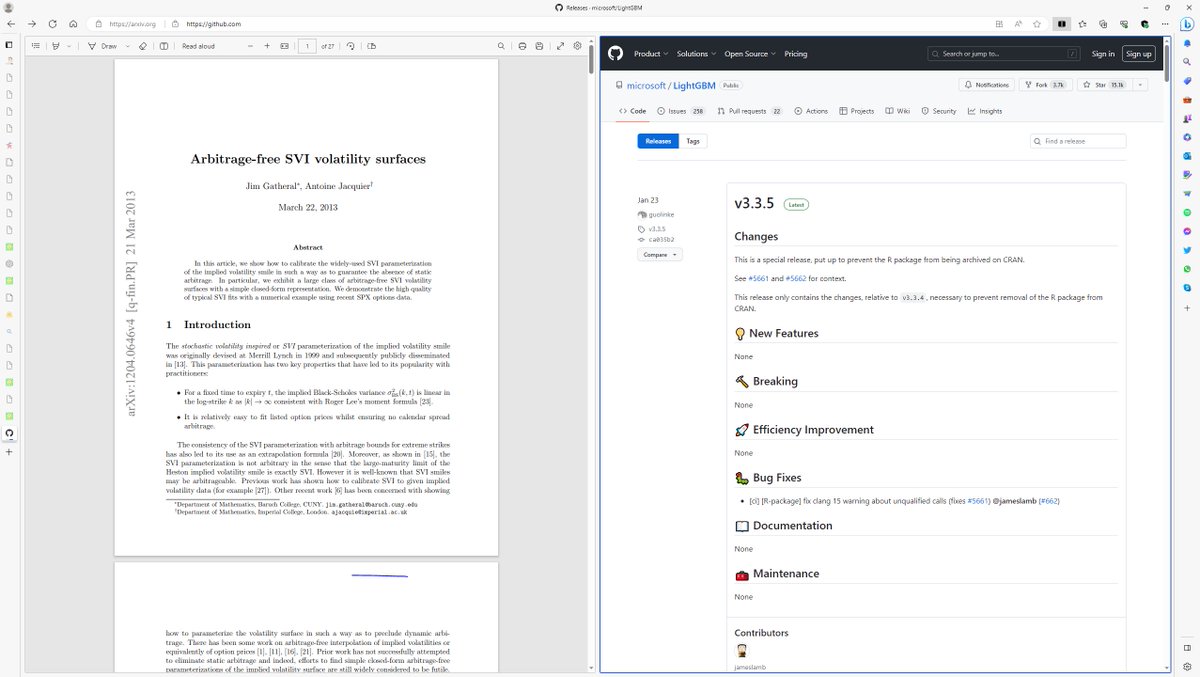Image resolution: width=1200 pixels, height=677 pixels.
Task: Save the PDF document
Action: click(x=540, y=46)
